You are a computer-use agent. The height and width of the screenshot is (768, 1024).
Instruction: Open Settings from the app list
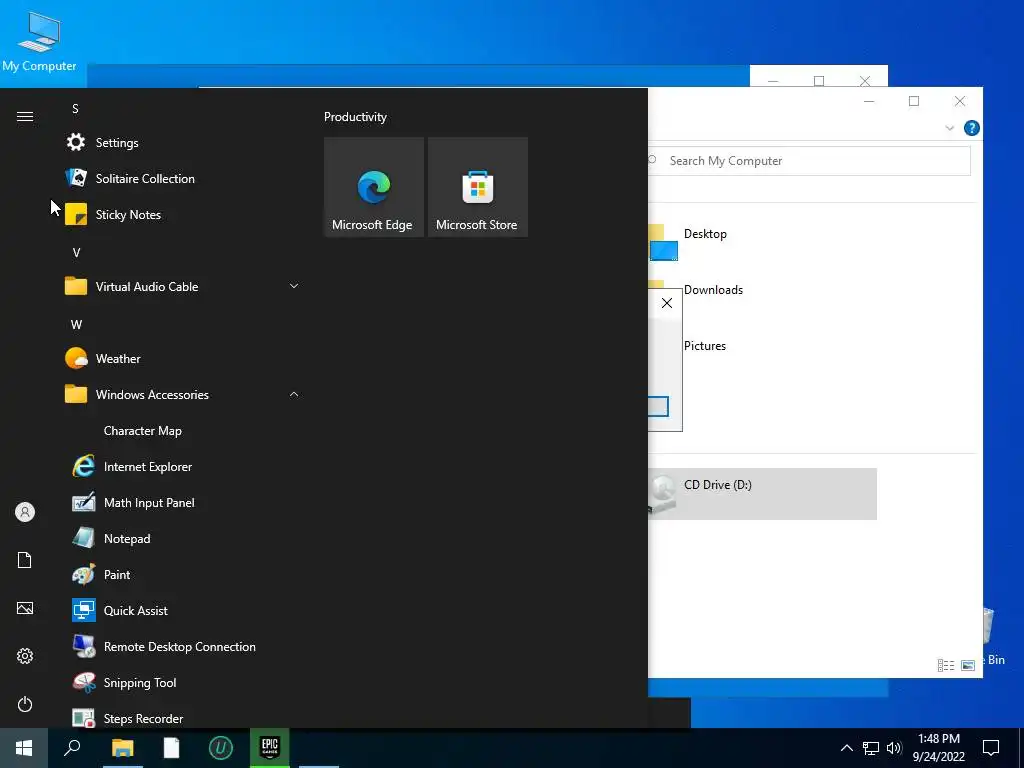pyautogui.click(x=183, y=142)
